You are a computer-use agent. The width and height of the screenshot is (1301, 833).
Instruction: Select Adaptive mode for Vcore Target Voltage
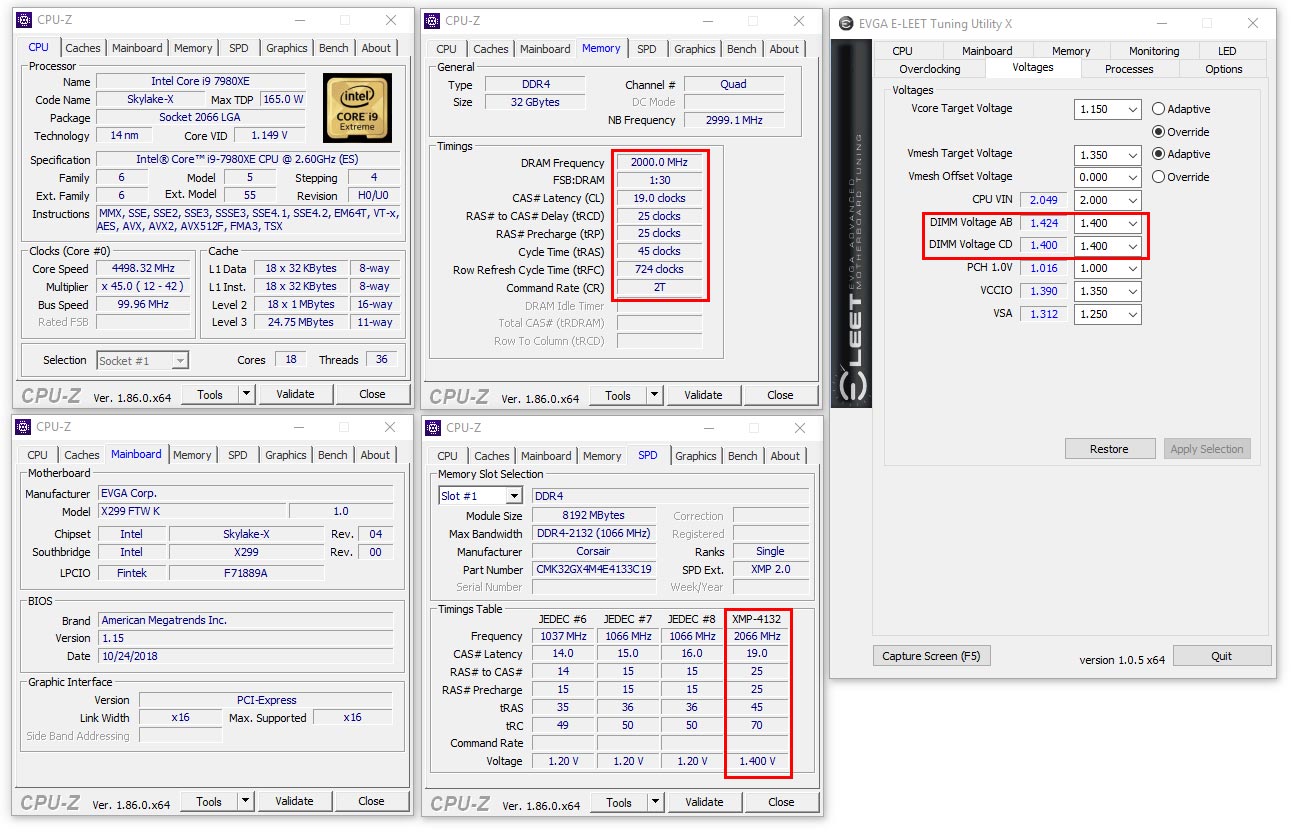[x=1159, y=109]
